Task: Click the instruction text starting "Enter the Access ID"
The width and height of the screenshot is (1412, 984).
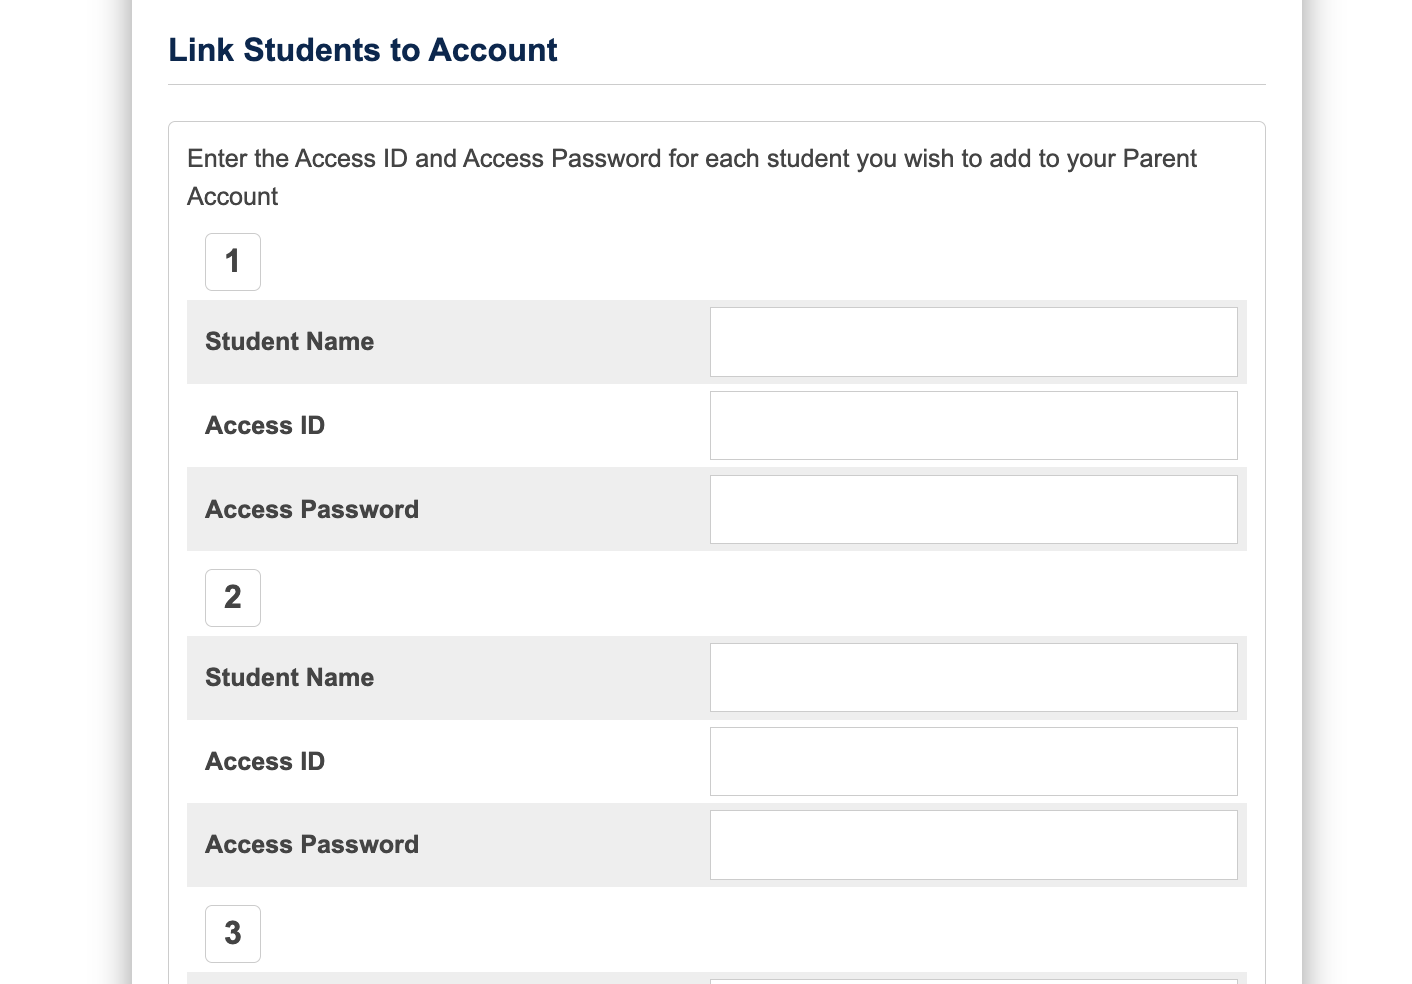Action: click(x=691, y=159)
